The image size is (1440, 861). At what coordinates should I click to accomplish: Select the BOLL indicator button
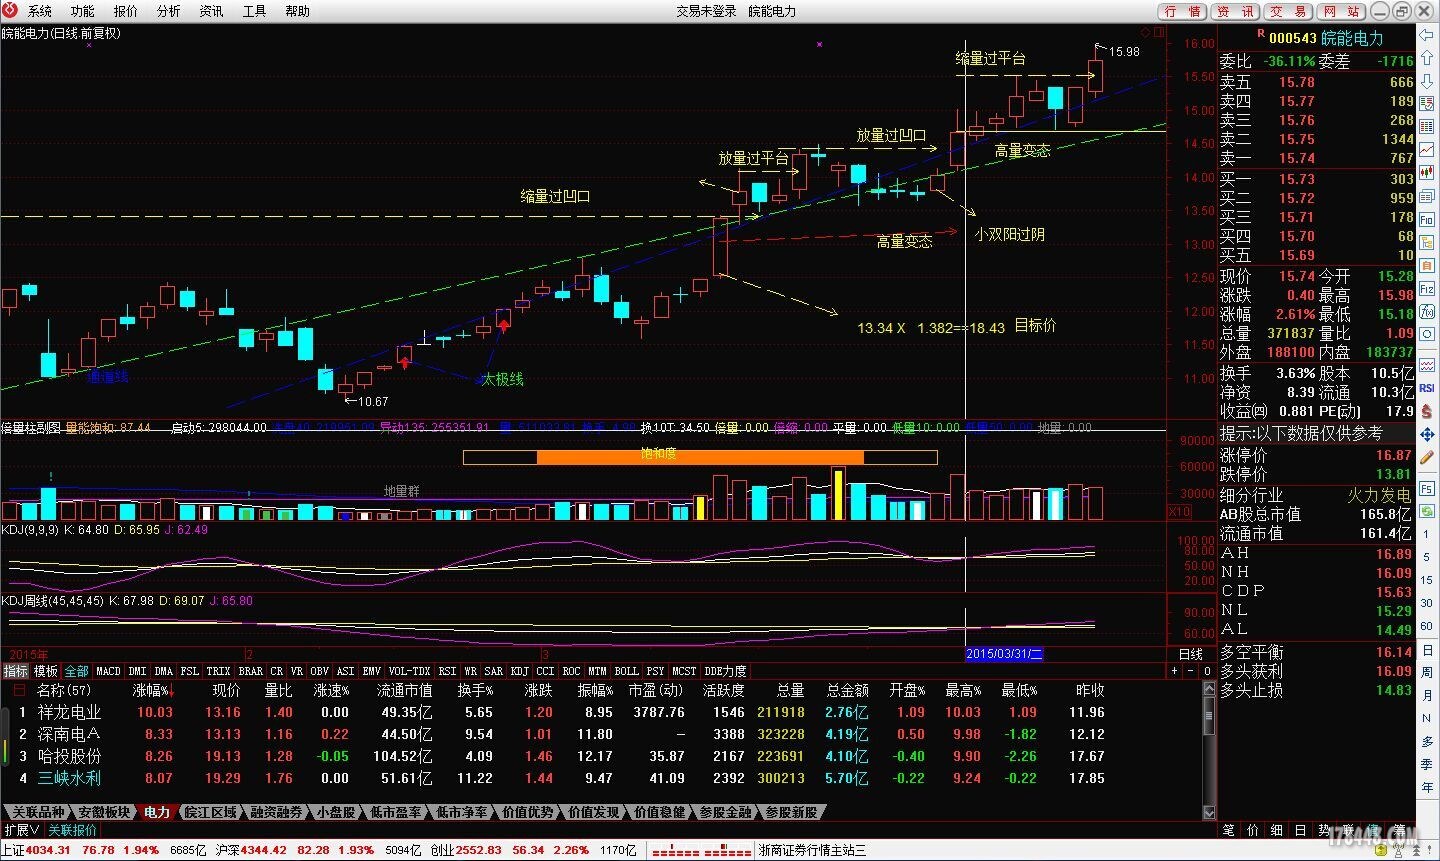[x=626, y=671]
